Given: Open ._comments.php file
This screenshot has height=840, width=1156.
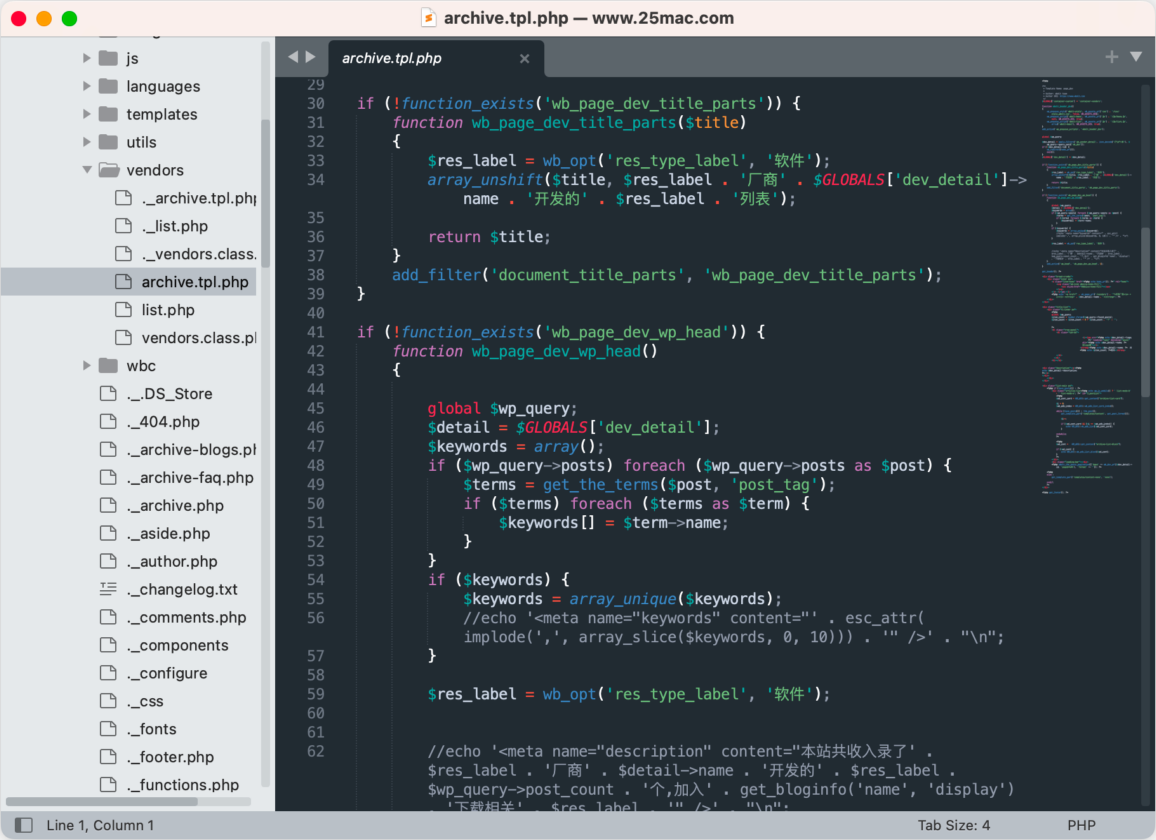Looking at the screenshot, I should (x=186, y=617).
